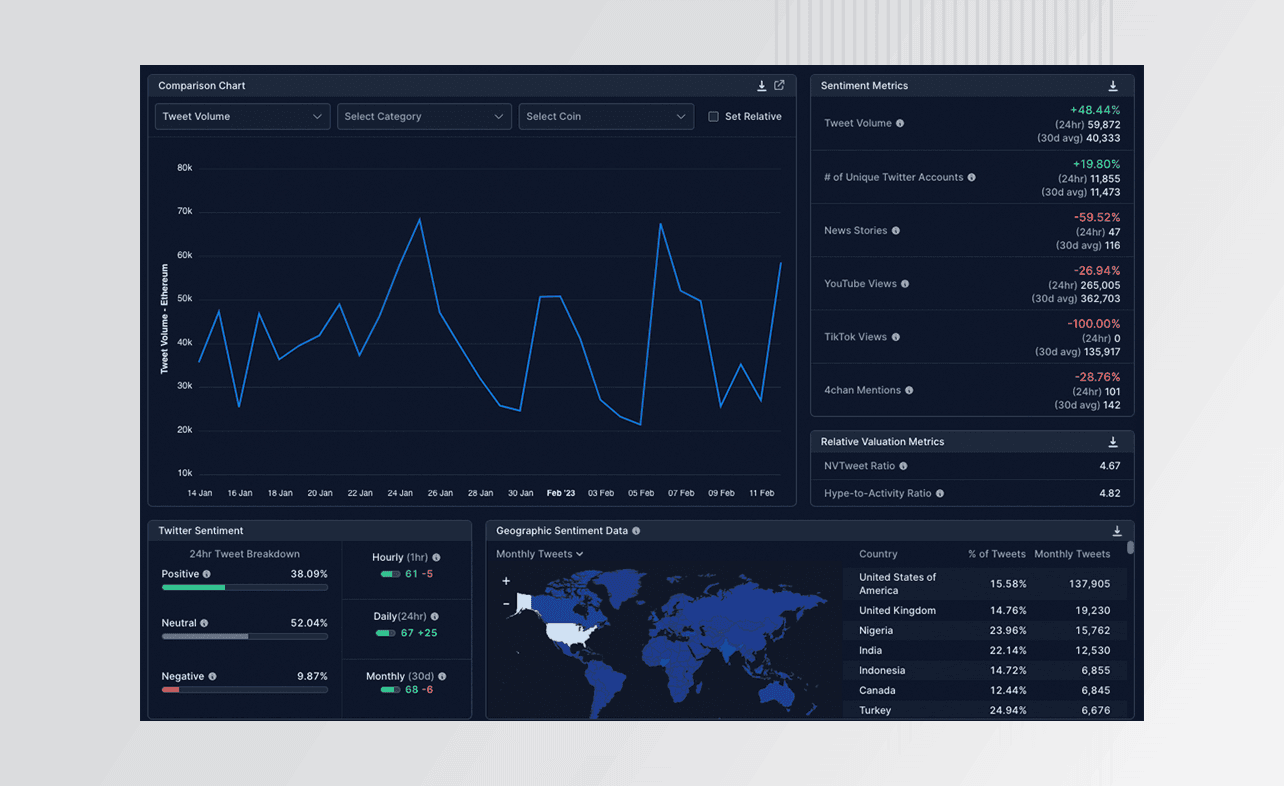Show info for Hourly sentiment score
1284x786 pixels.
436,558
